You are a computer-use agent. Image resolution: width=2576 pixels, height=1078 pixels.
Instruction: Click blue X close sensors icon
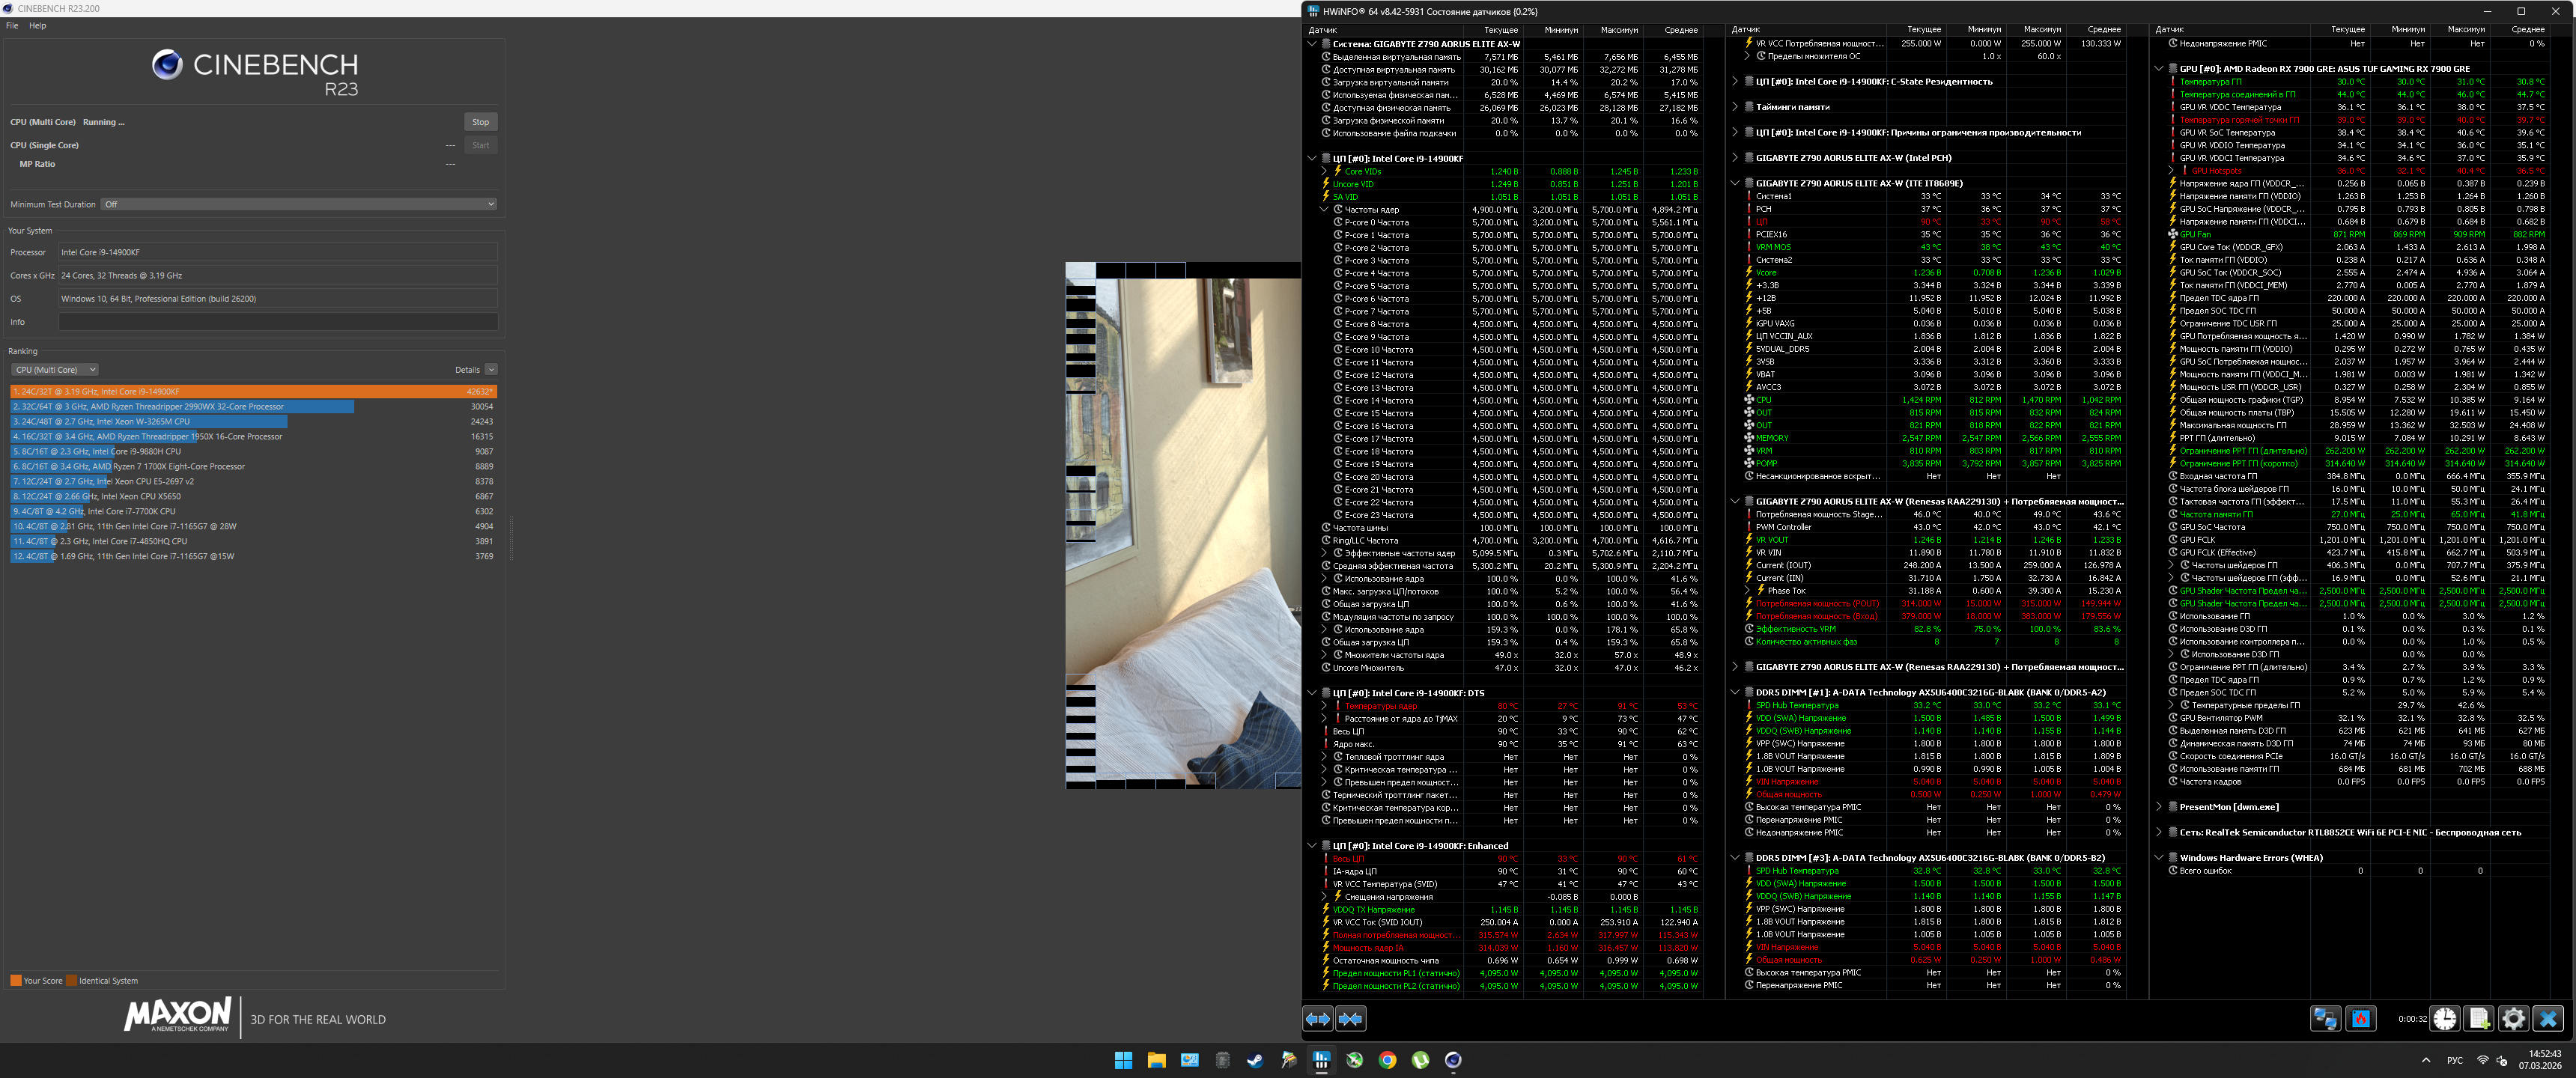[x=2548, y=1019]
